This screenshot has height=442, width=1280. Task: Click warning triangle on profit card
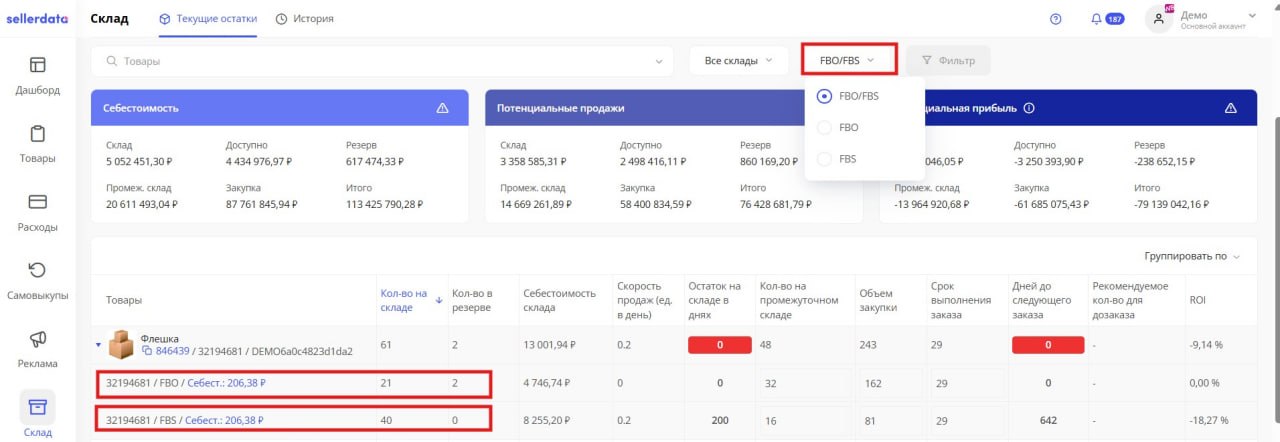pyautogui.click(x=1231, y=108)
